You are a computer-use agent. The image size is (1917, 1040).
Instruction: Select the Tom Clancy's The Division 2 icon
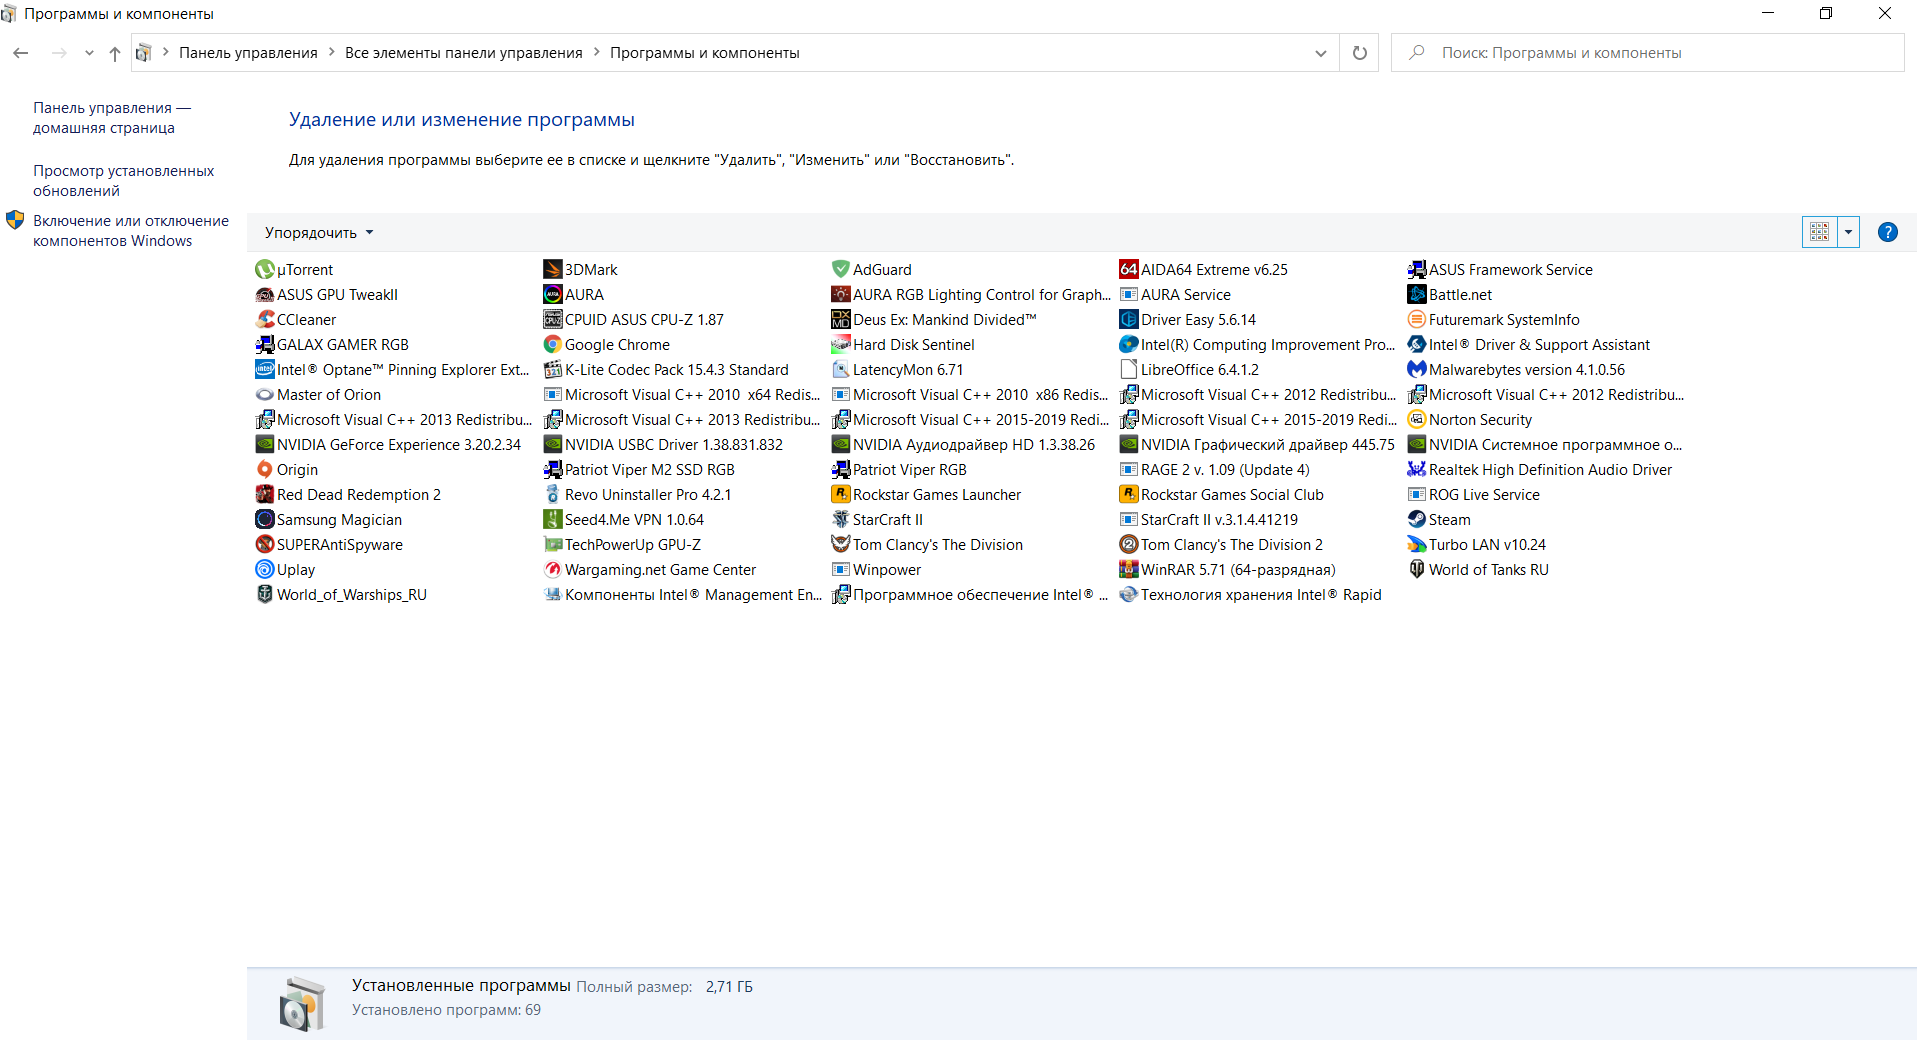[1129, 545]
